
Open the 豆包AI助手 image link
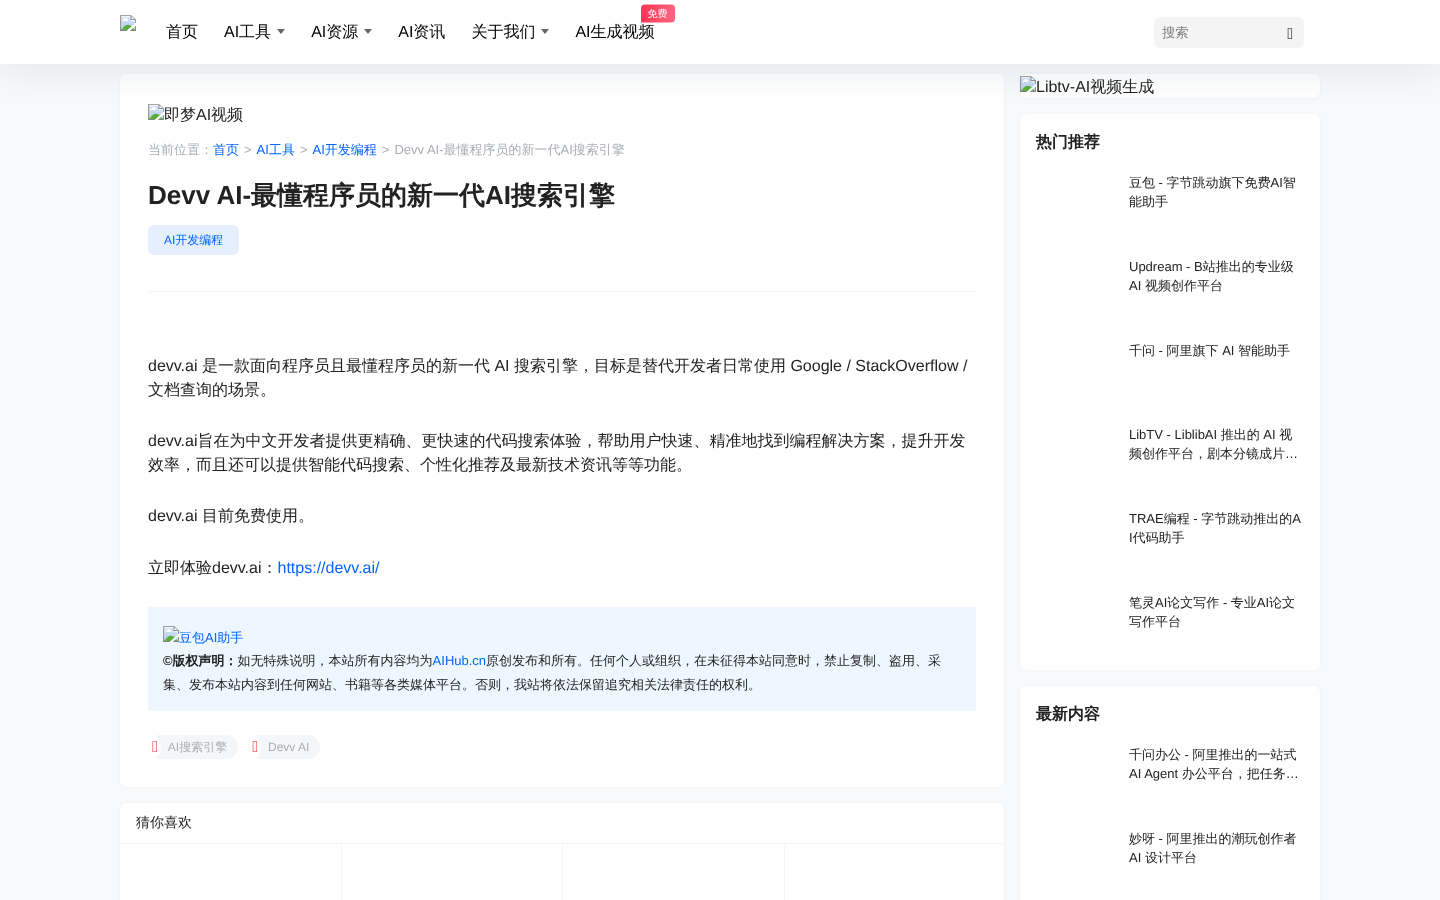click(203, 637)
